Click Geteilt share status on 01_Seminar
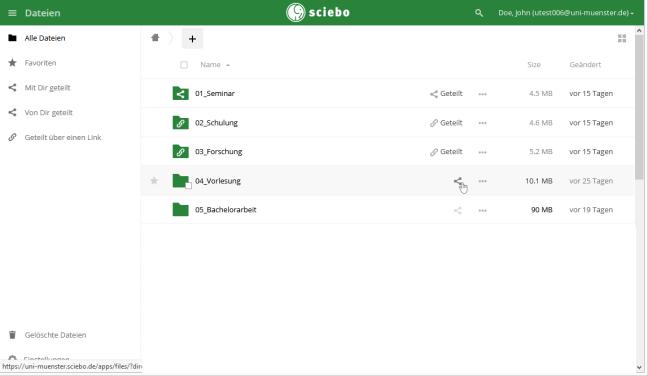 (446, 94)
